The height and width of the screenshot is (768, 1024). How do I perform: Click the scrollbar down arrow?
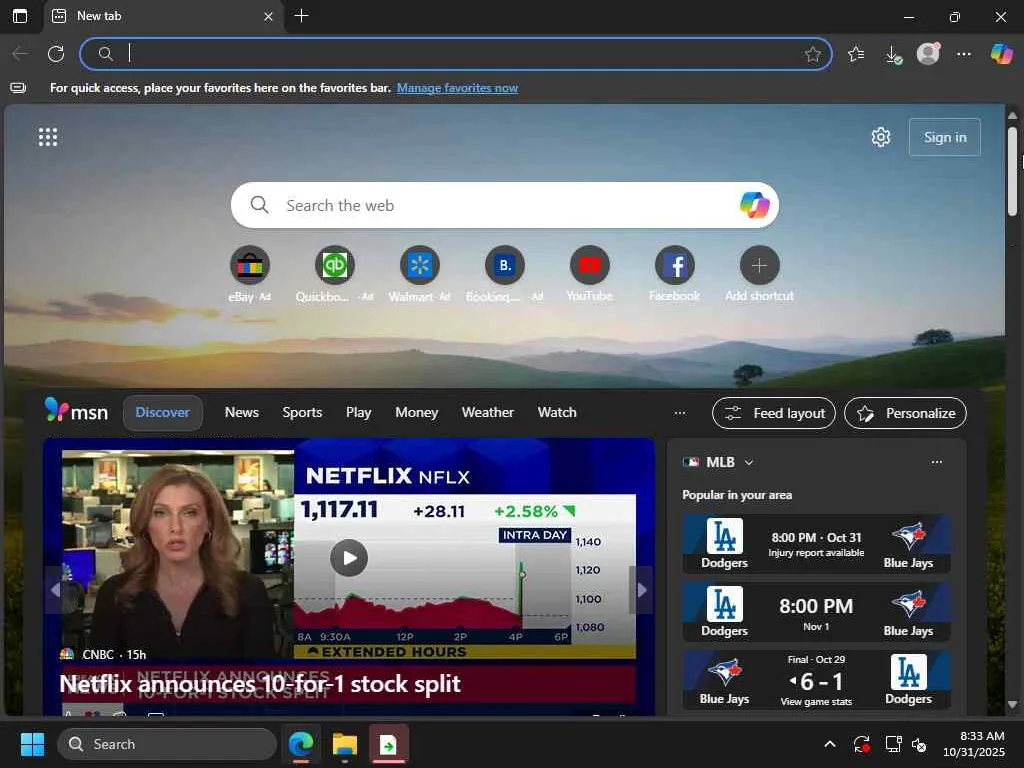[x=1012, y=704]
